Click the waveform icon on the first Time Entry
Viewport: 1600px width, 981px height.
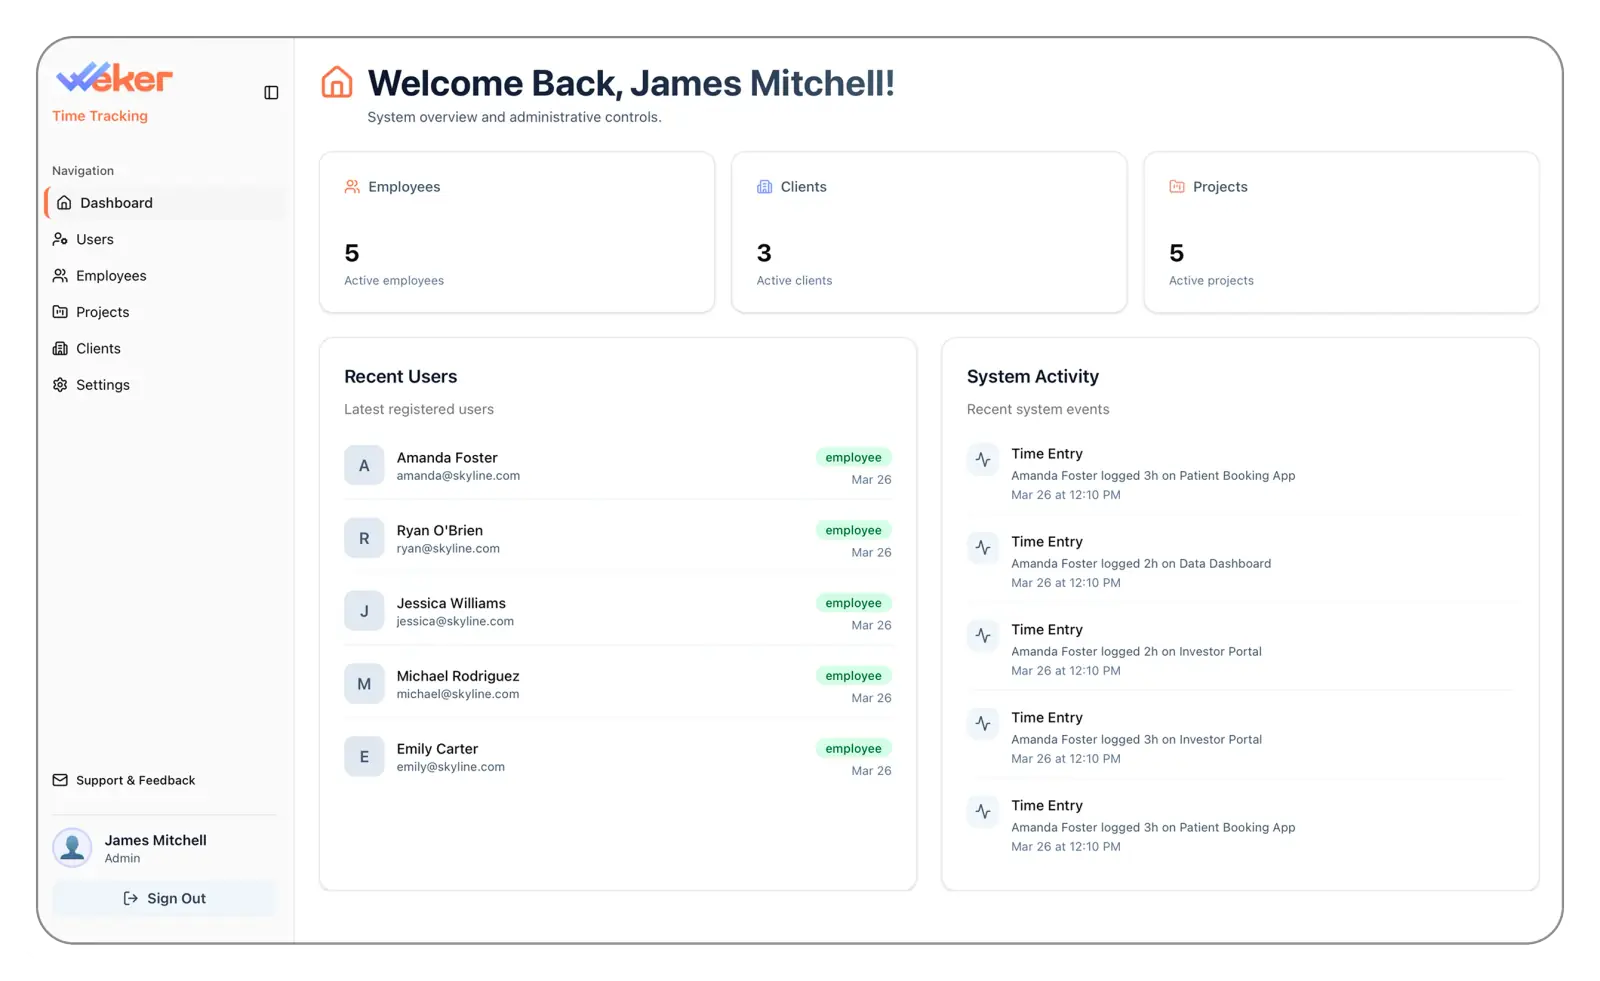(982, 460)
